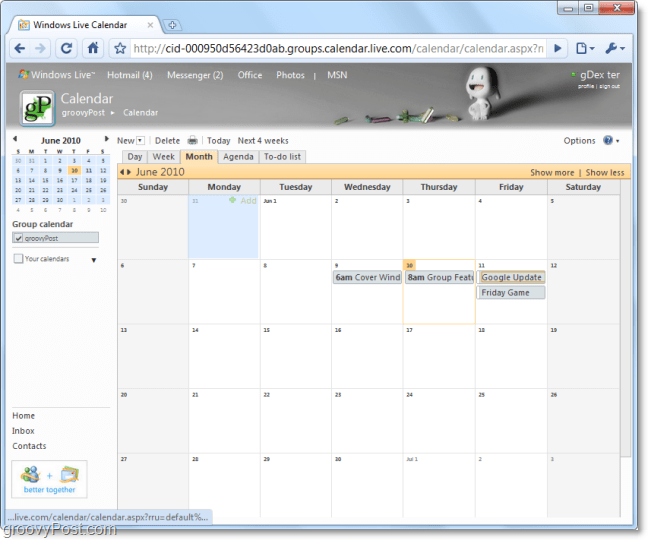Open the New dropdown arrow
648x540 pixels.
(x=141, y=140)
